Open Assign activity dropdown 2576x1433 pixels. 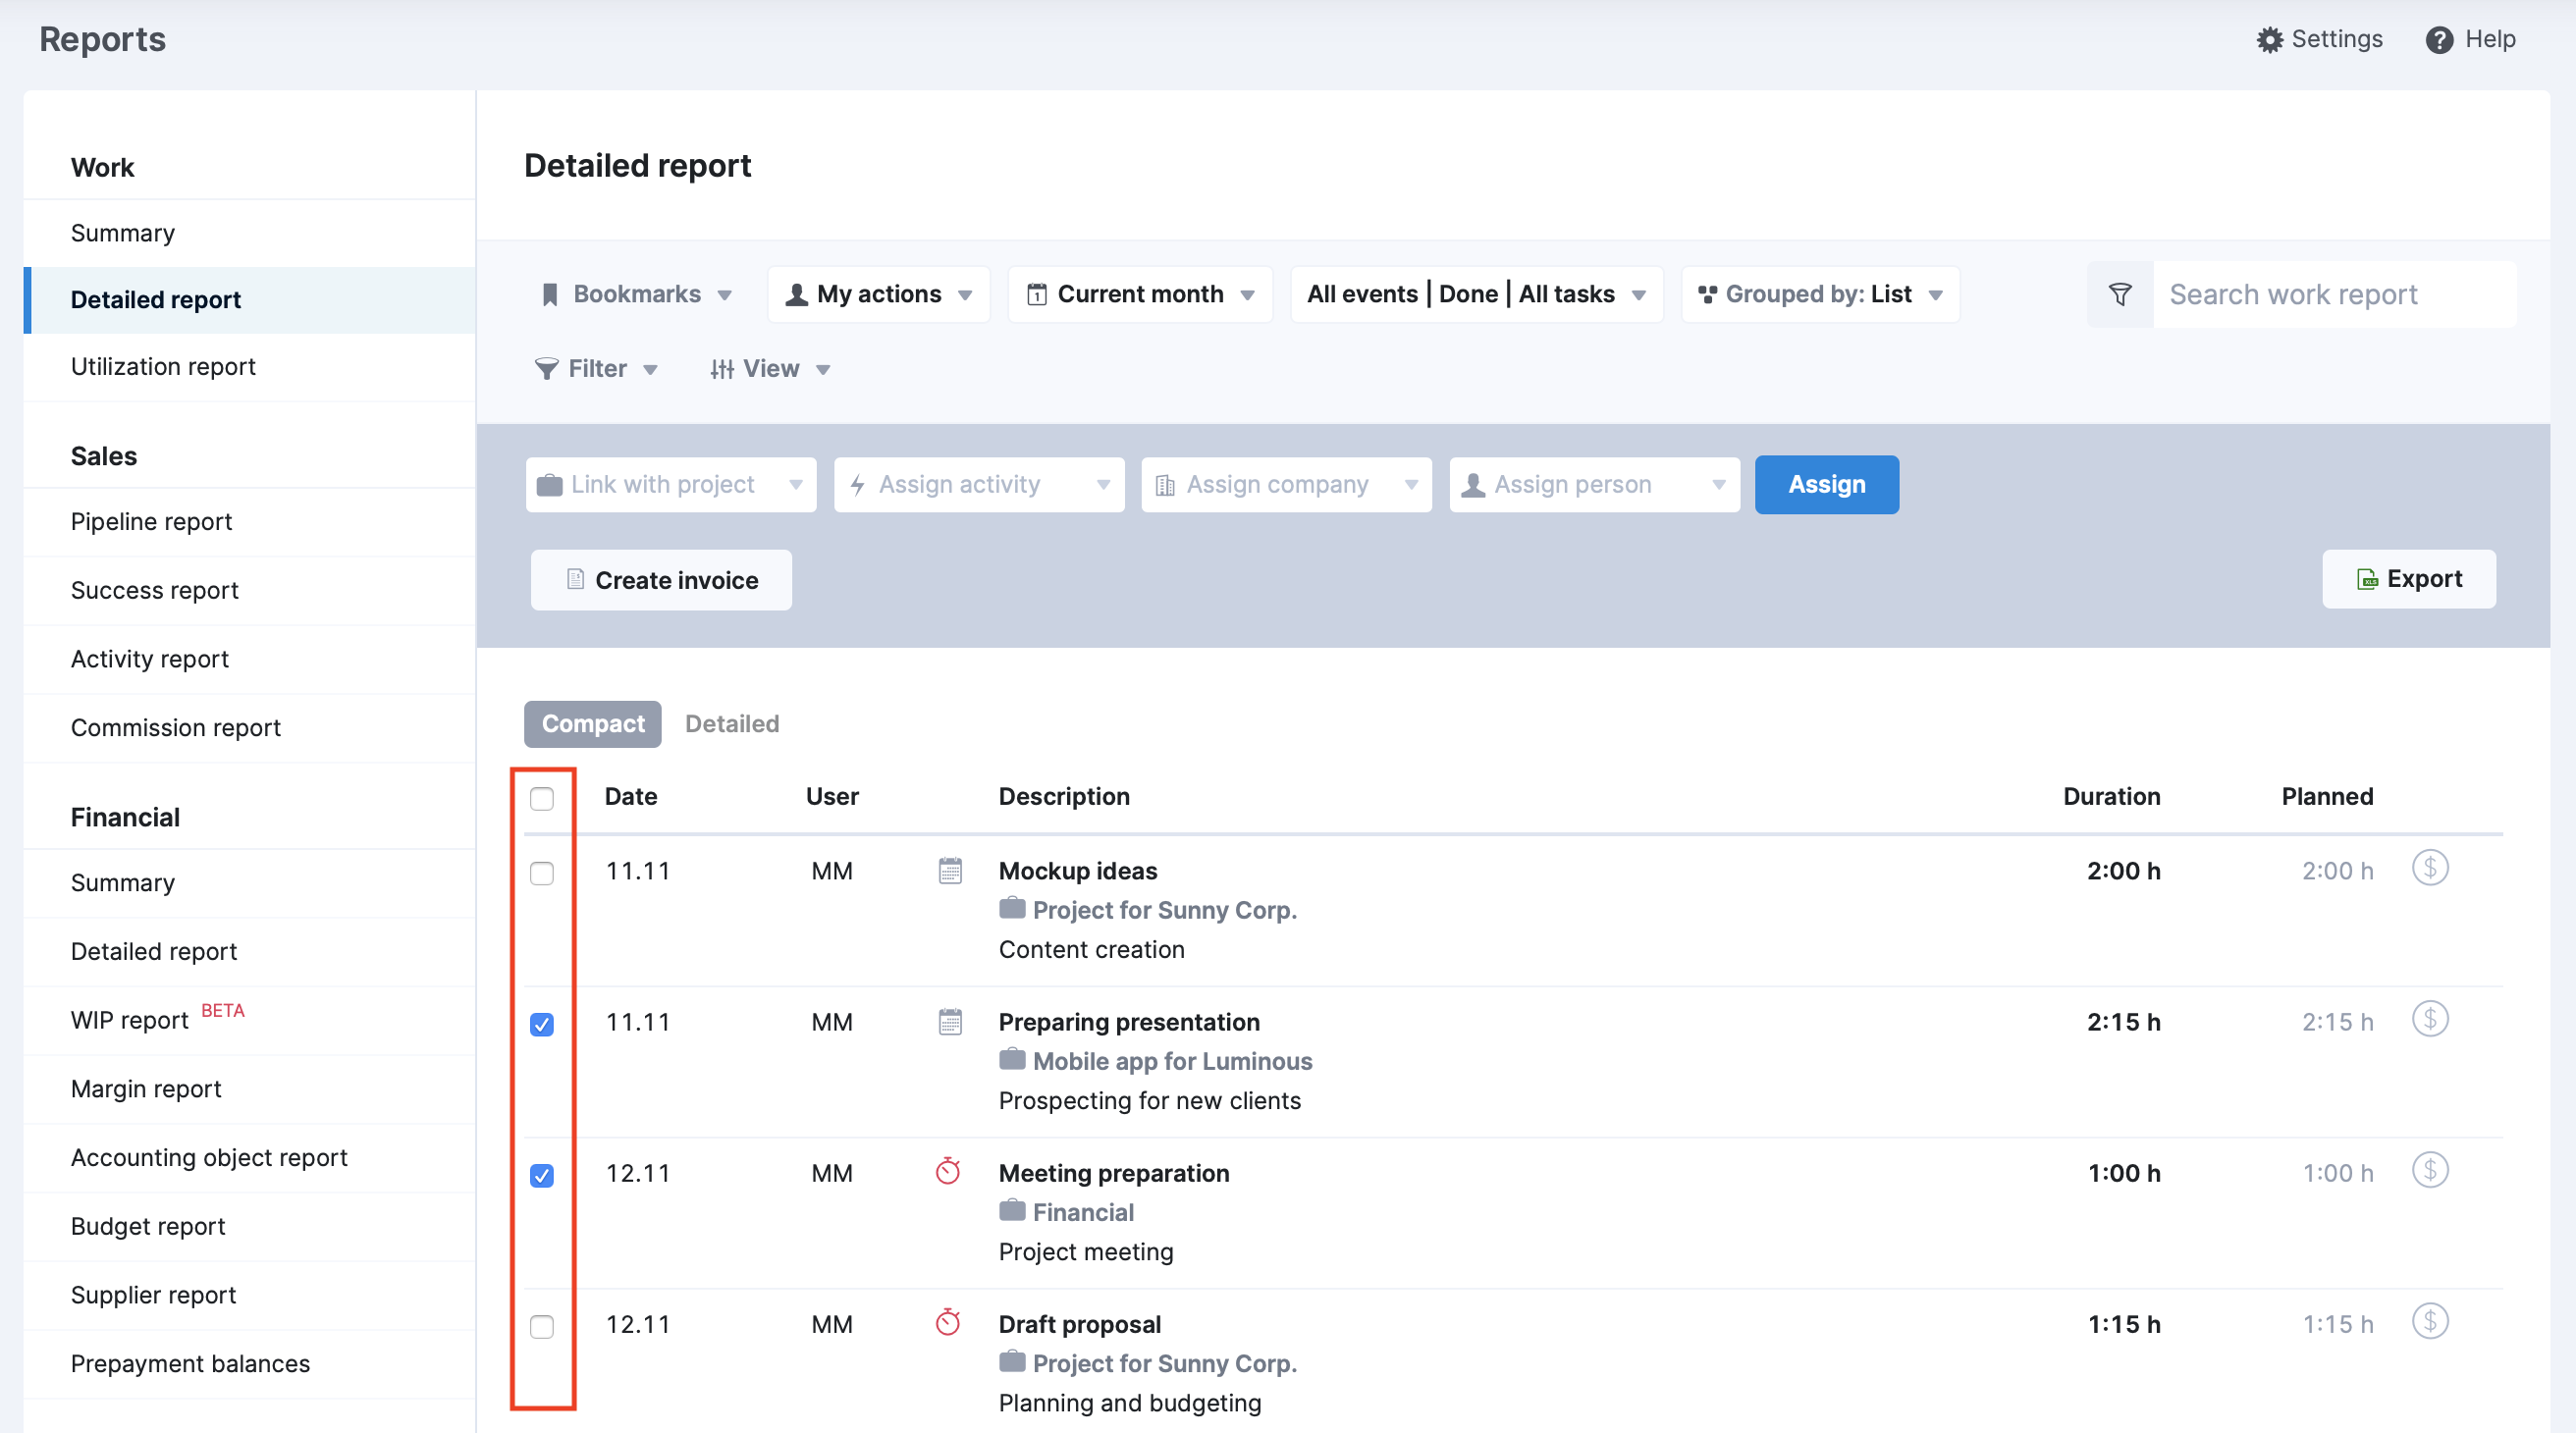click(979, 485)
